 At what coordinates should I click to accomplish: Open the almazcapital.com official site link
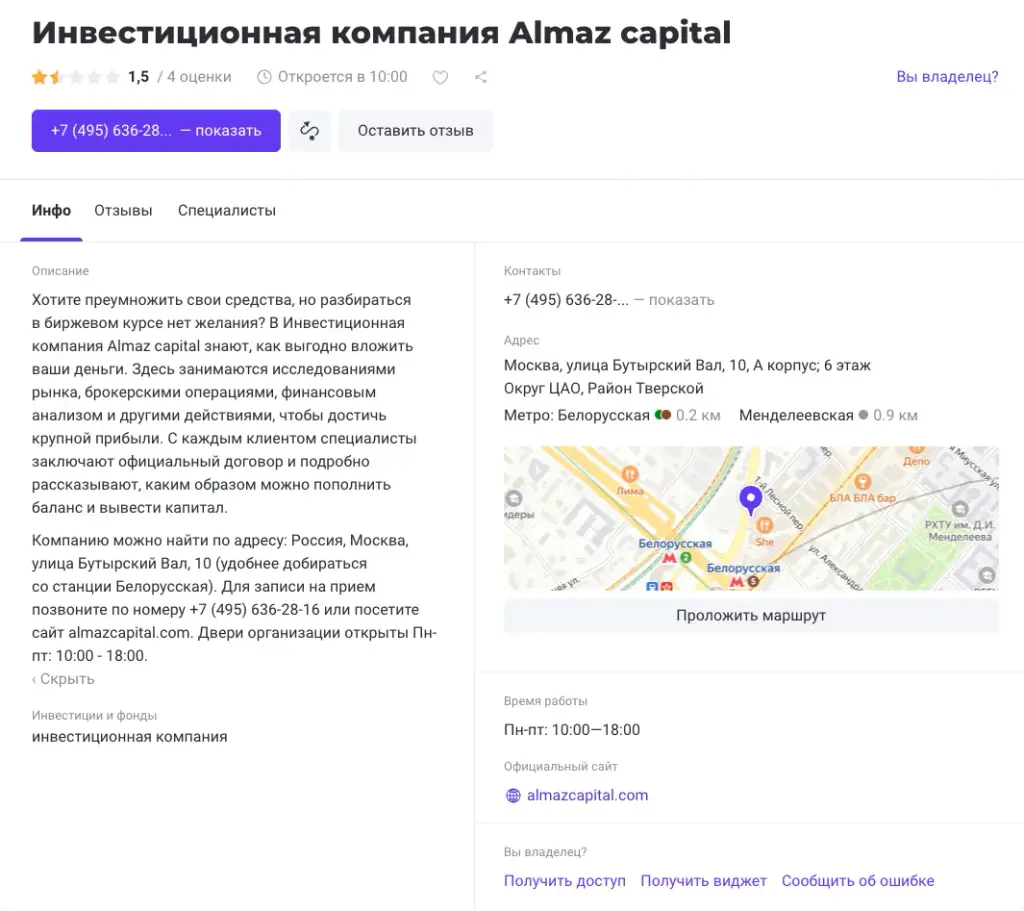[x=587, y=795]
